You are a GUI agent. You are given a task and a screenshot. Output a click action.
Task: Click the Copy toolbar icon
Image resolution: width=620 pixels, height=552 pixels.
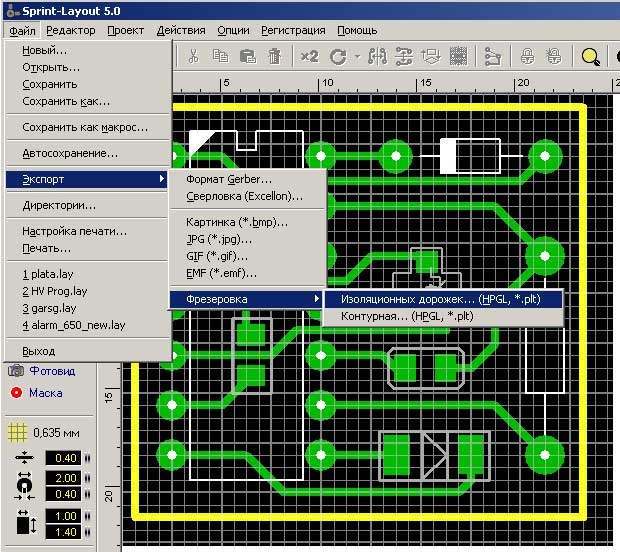(220, 56)
